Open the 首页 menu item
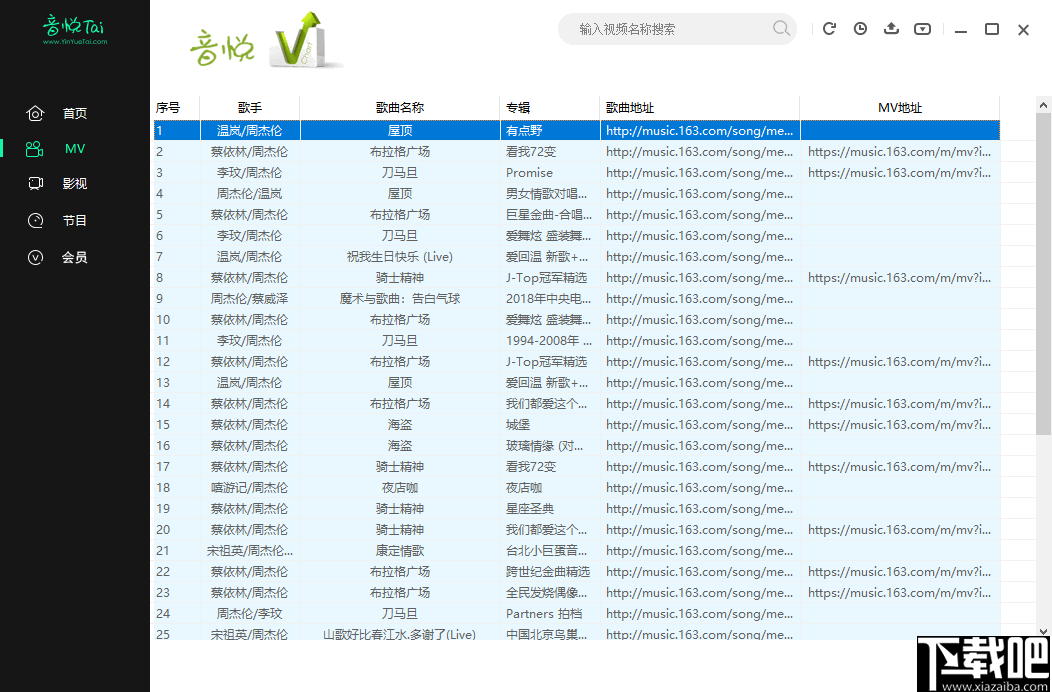Viewport: 1052px width, 692px height. pyautogui.click(x=75, y=113)
